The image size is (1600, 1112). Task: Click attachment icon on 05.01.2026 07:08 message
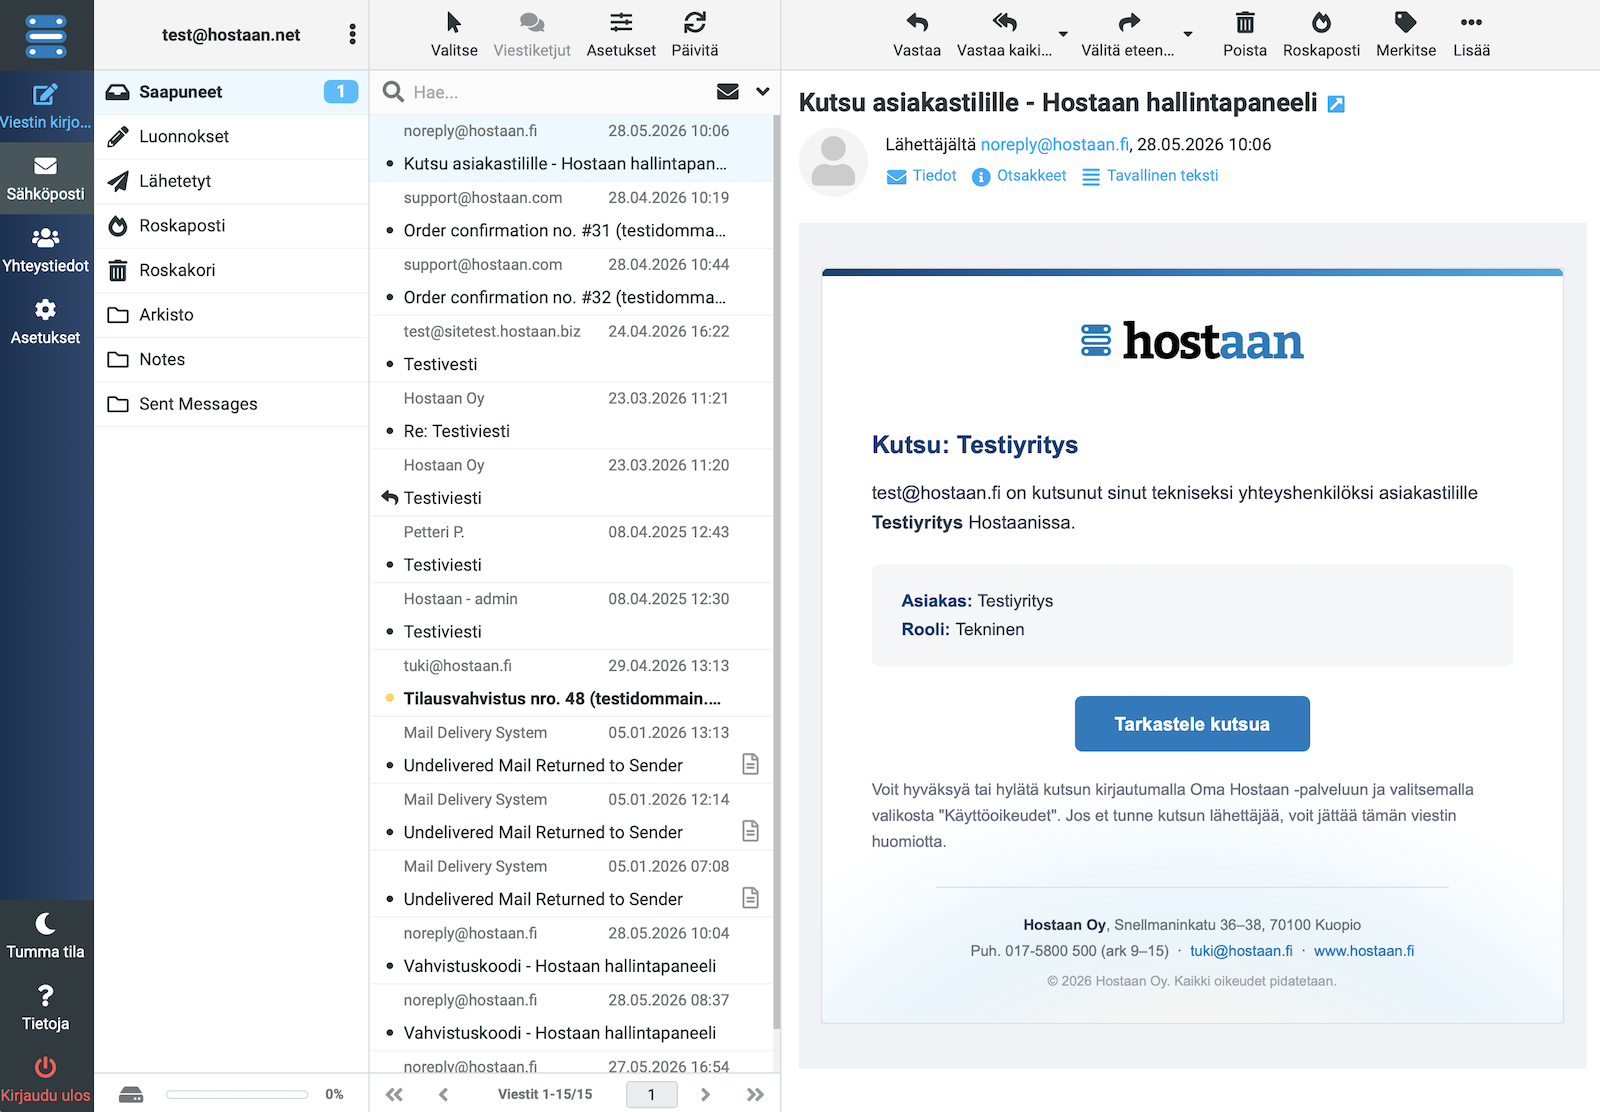click(751, 898)
